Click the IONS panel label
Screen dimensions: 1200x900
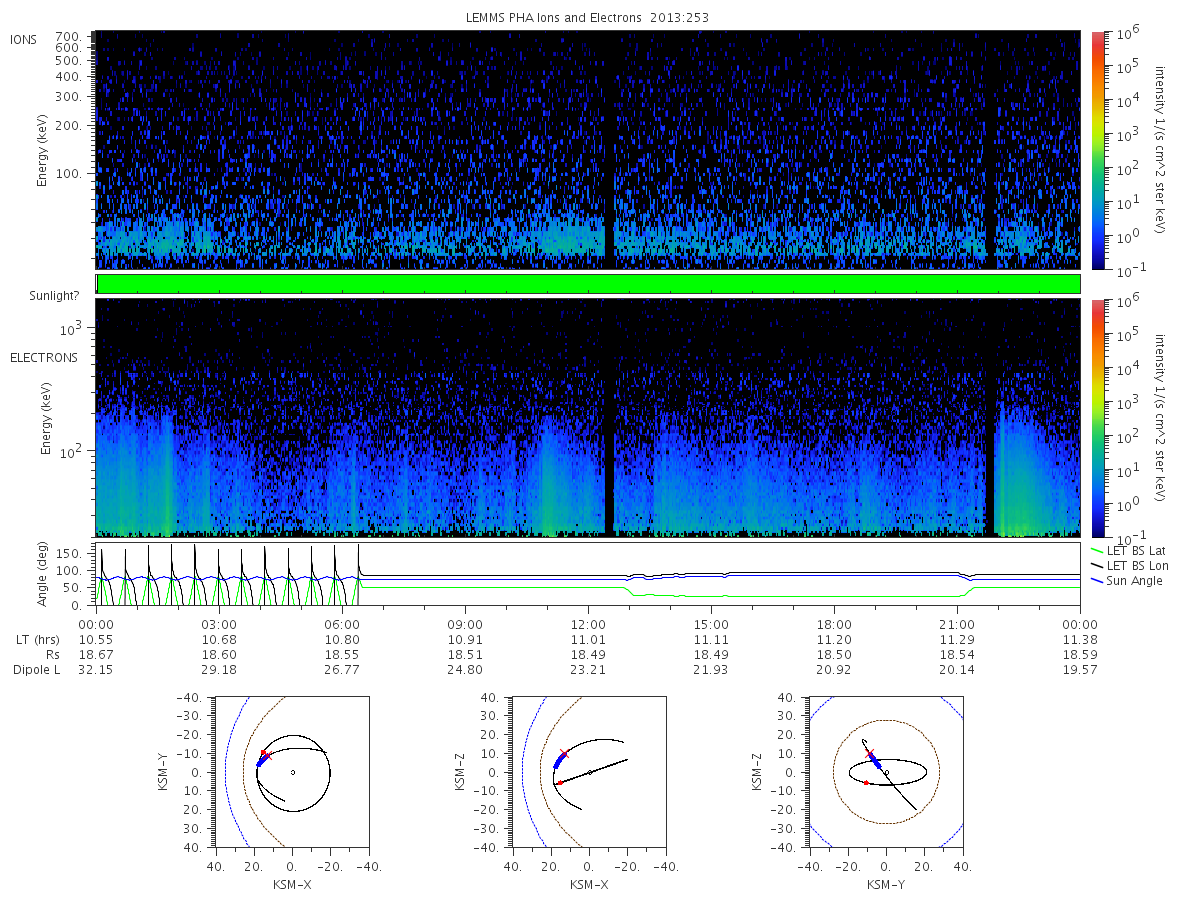click(24, 40)
